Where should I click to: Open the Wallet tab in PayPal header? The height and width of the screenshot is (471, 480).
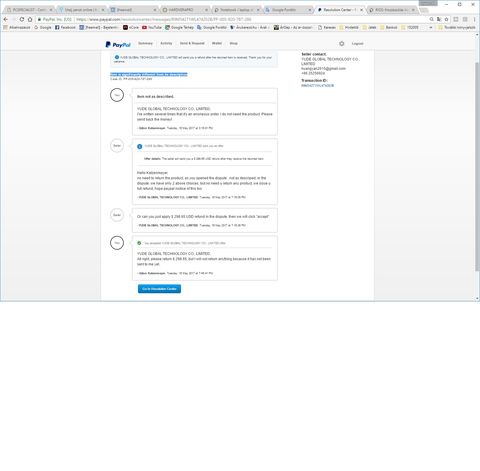coord(217,43)
